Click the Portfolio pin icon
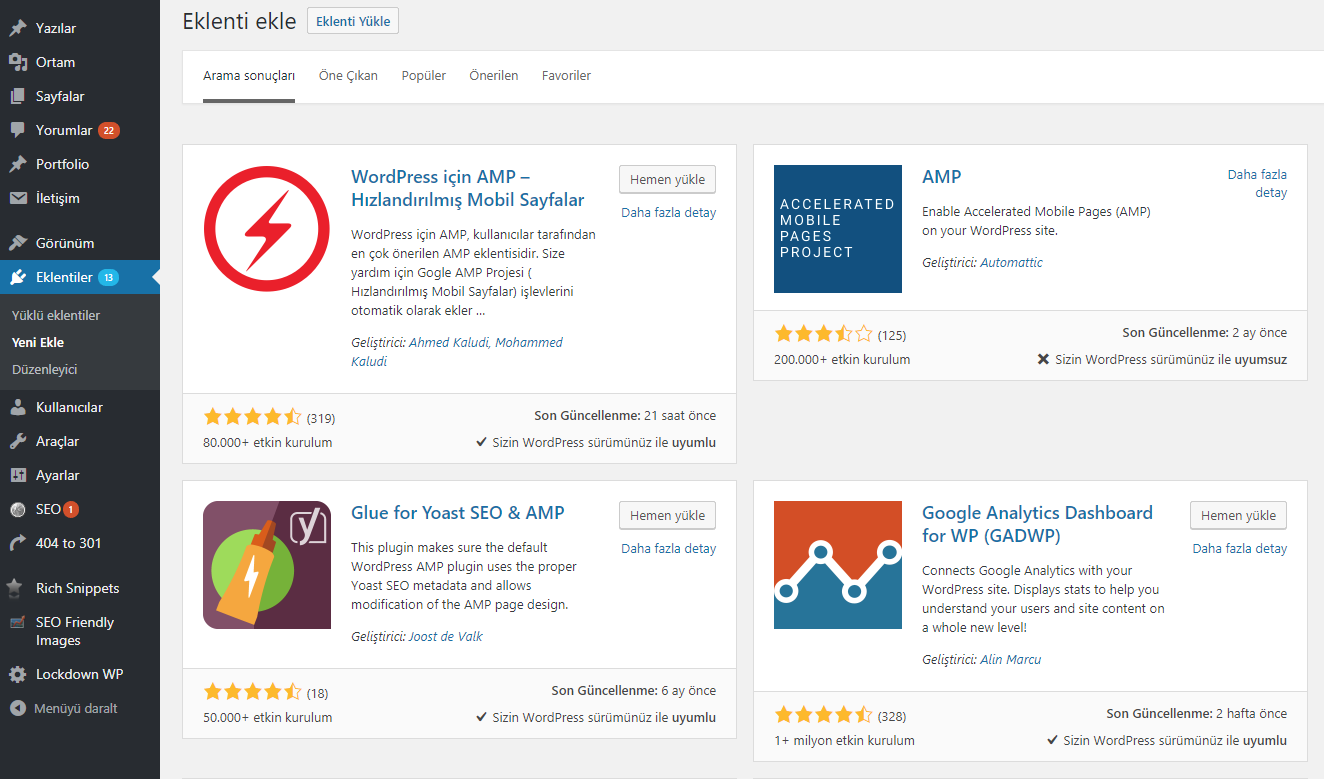 18,164
